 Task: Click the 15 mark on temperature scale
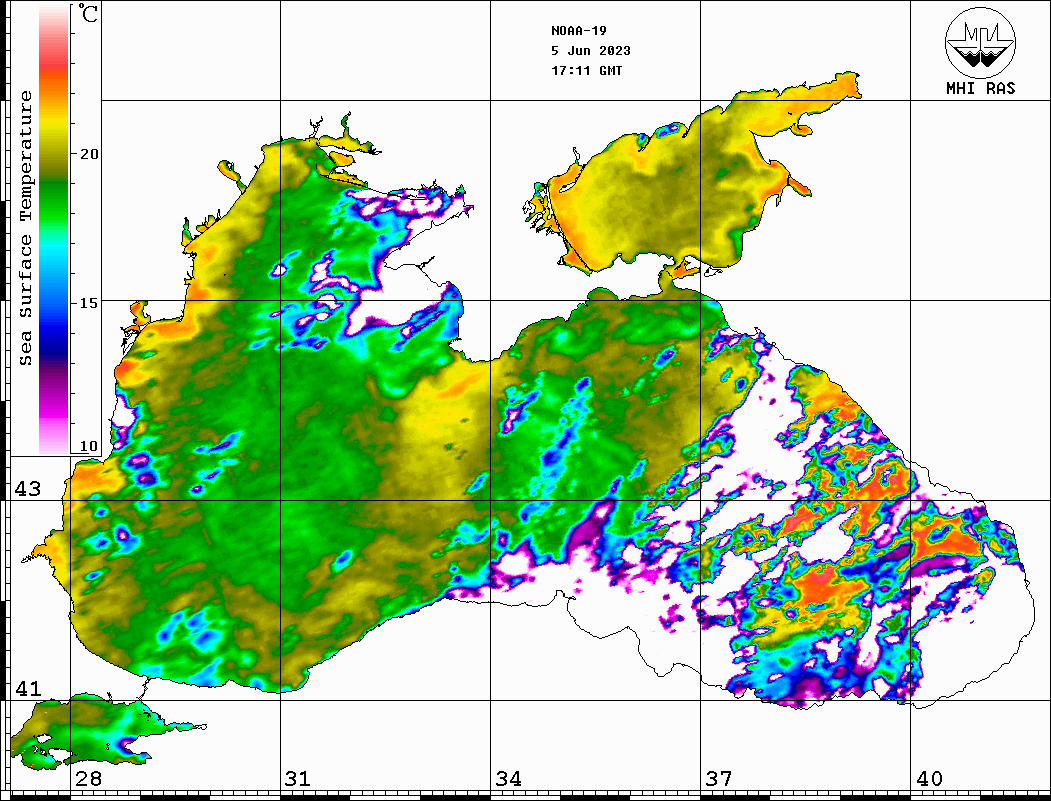89,303
